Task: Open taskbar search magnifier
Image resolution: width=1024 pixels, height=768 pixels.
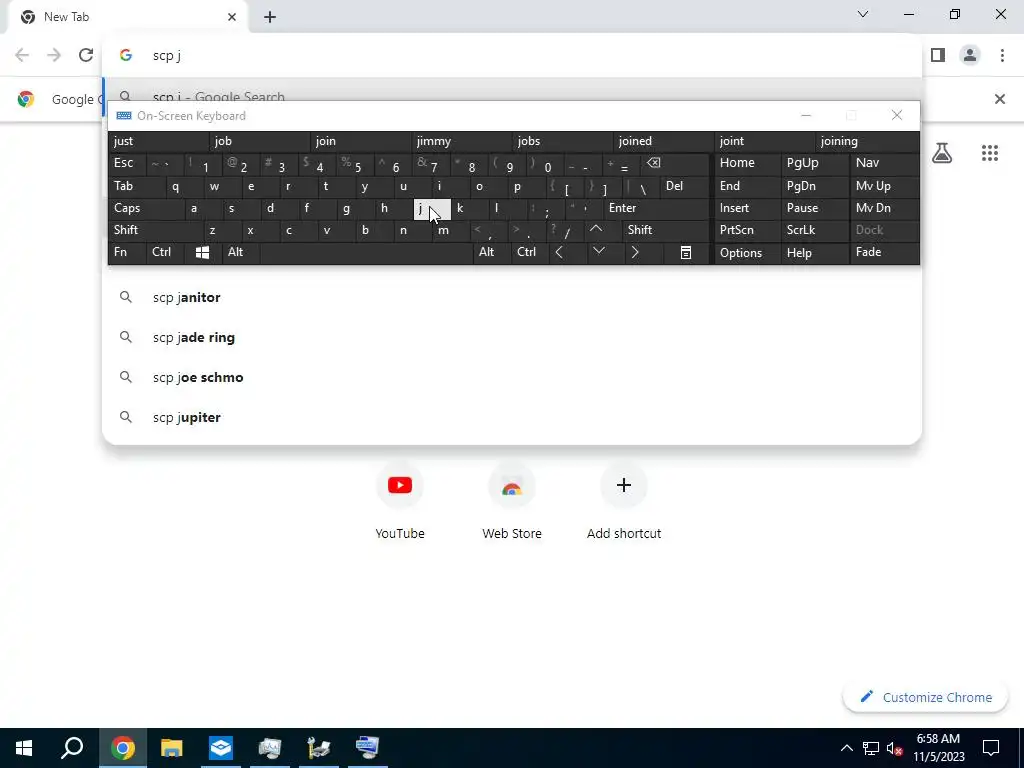Action: [72, 748]
